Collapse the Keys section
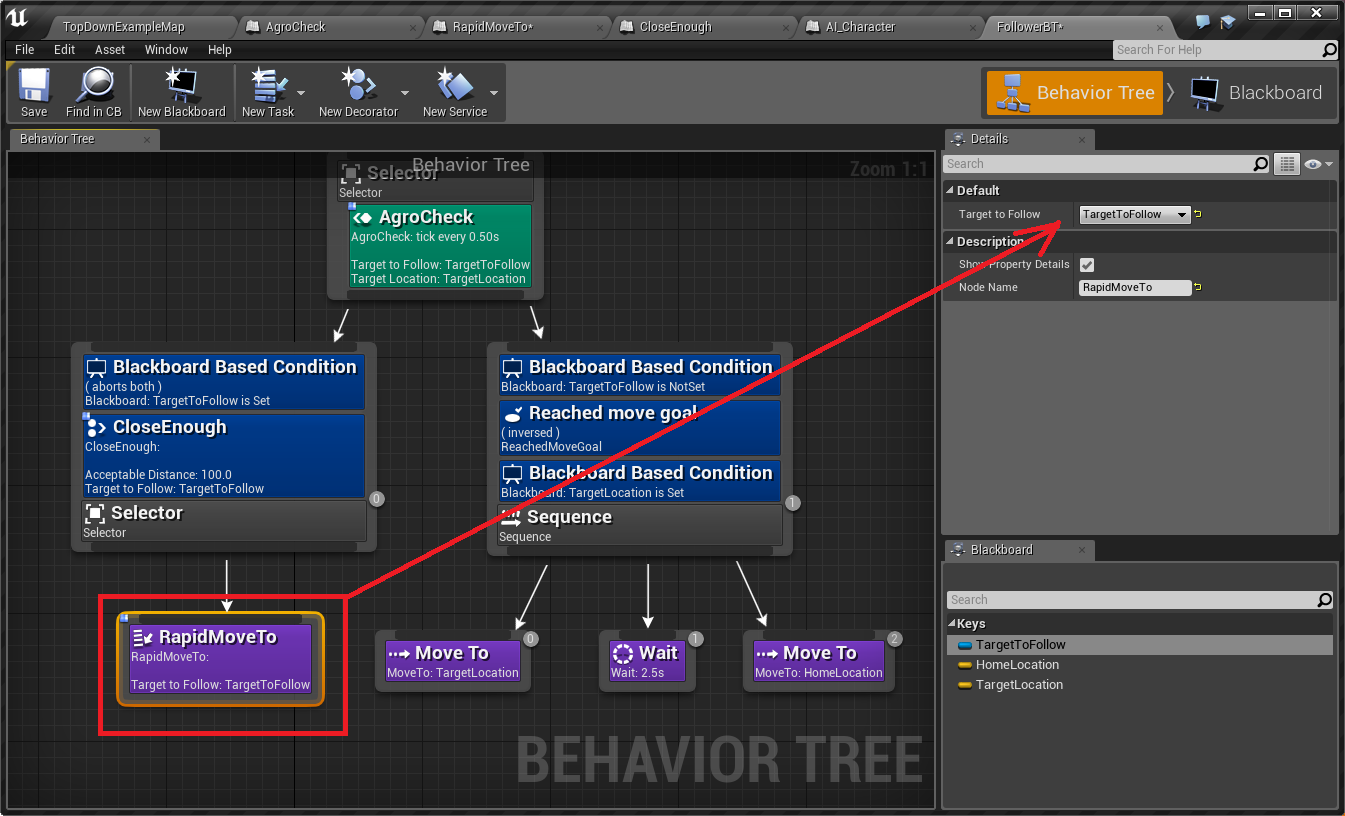 click(952, 623)
